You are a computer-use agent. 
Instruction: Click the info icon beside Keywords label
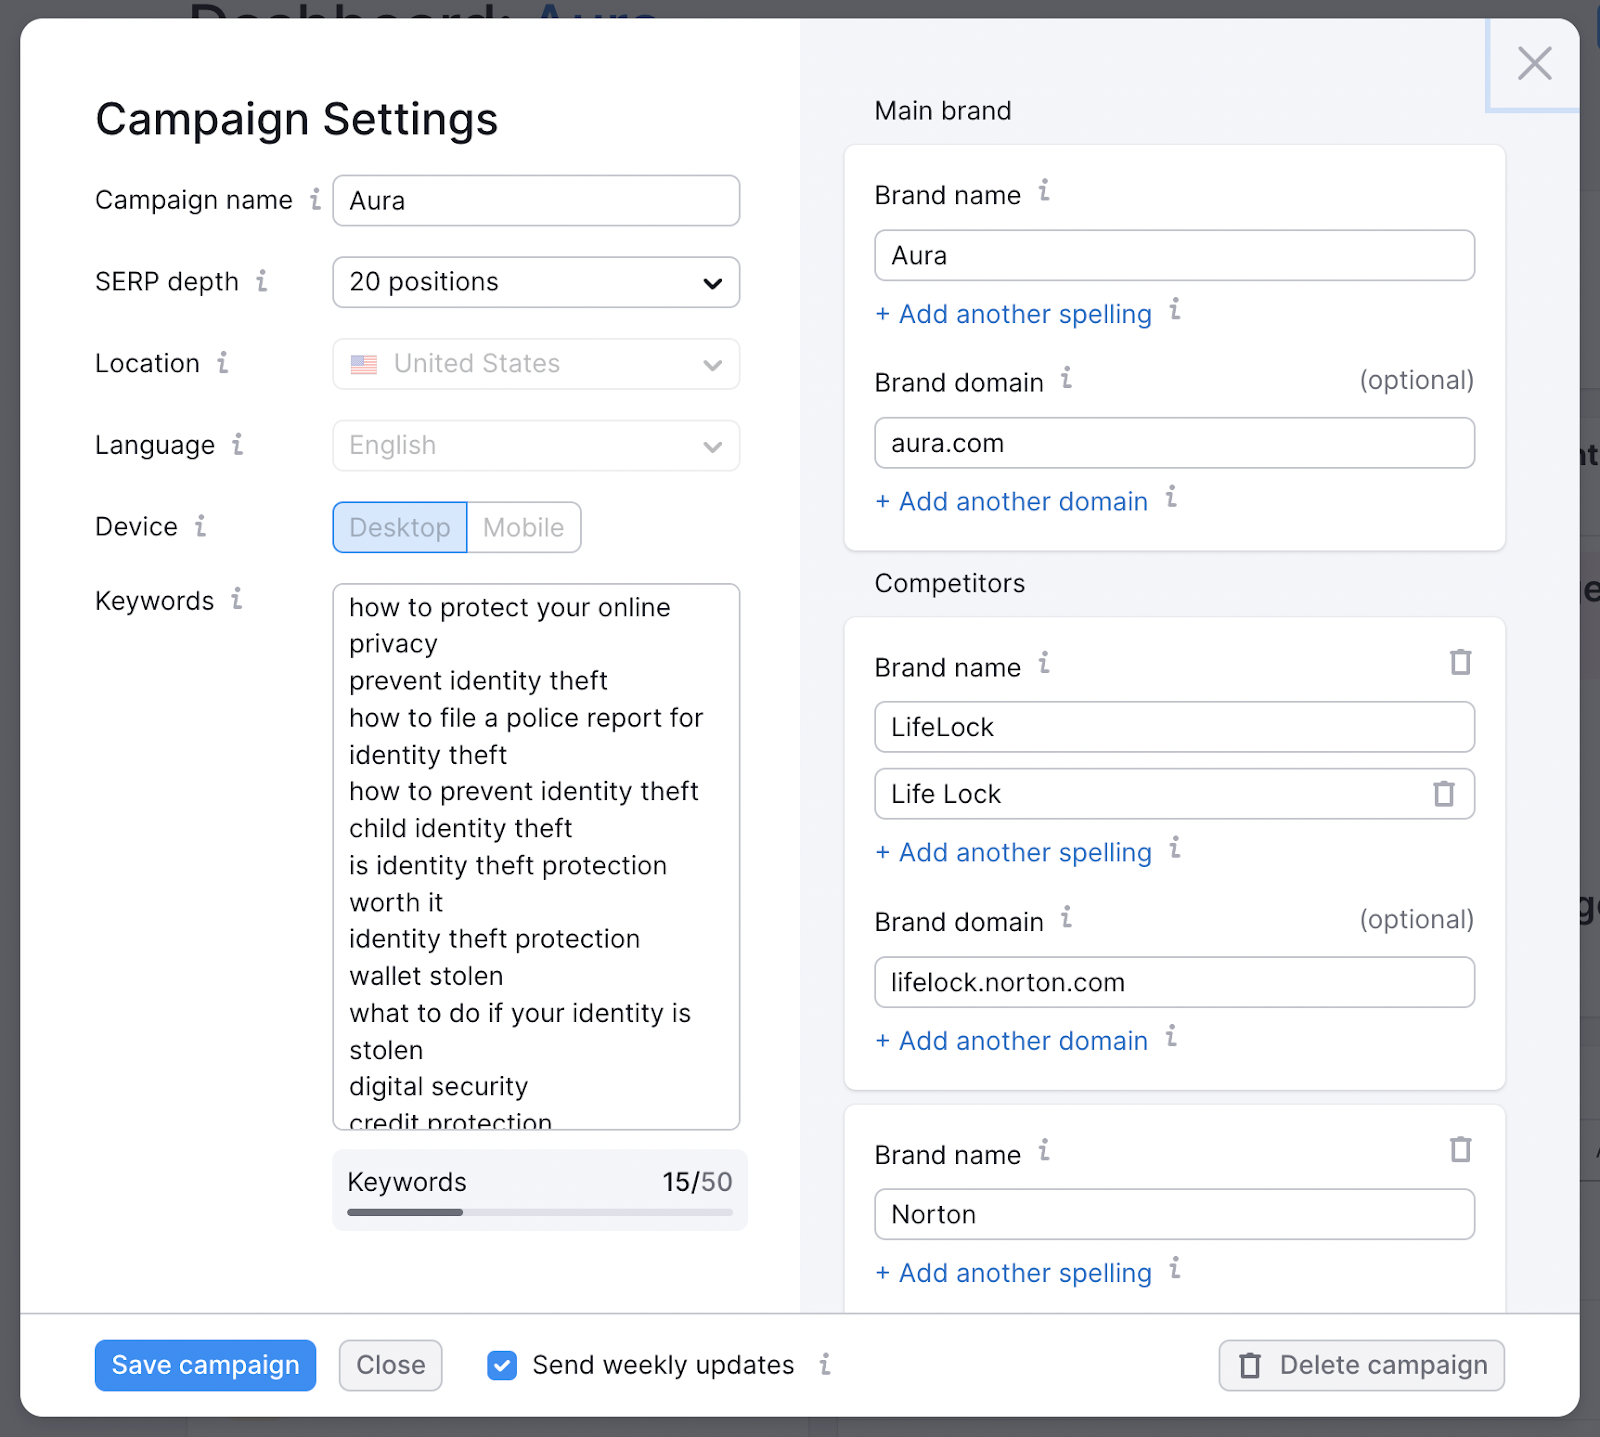pos(237,599)
